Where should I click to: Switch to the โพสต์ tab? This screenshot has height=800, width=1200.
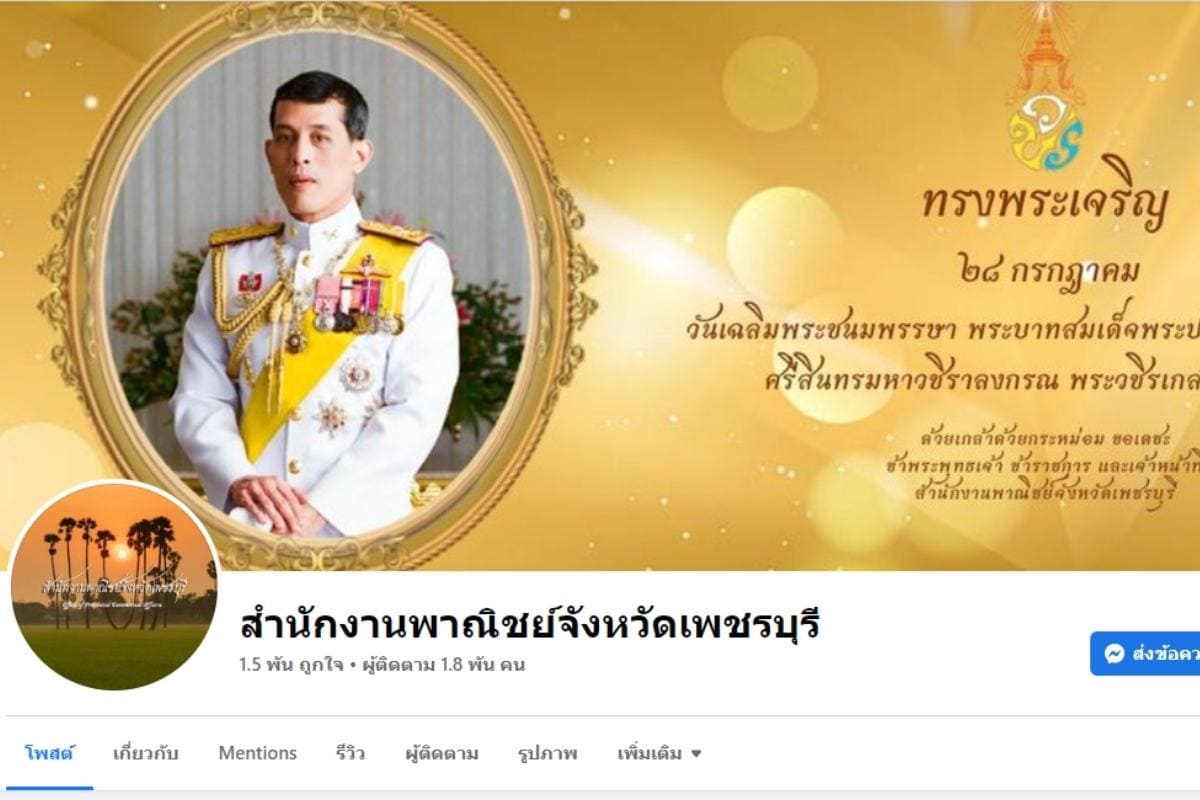(x=49, y=753)
